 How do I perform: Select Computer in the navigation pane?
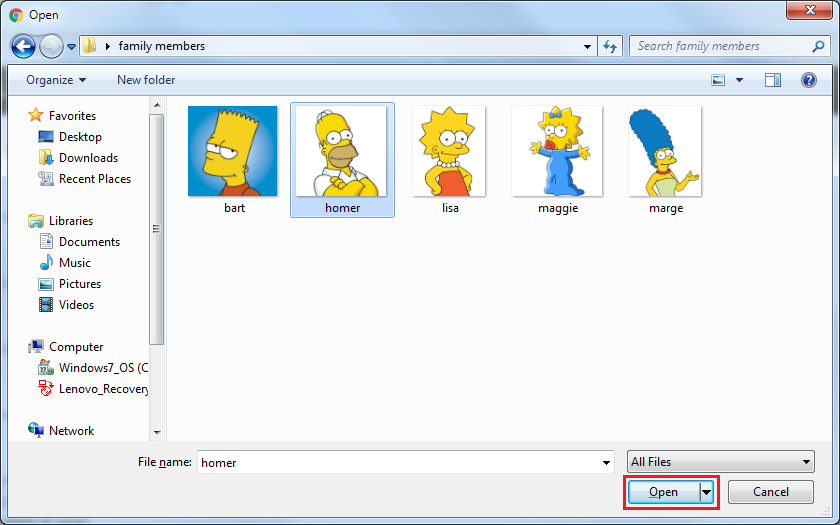point(76,347)
